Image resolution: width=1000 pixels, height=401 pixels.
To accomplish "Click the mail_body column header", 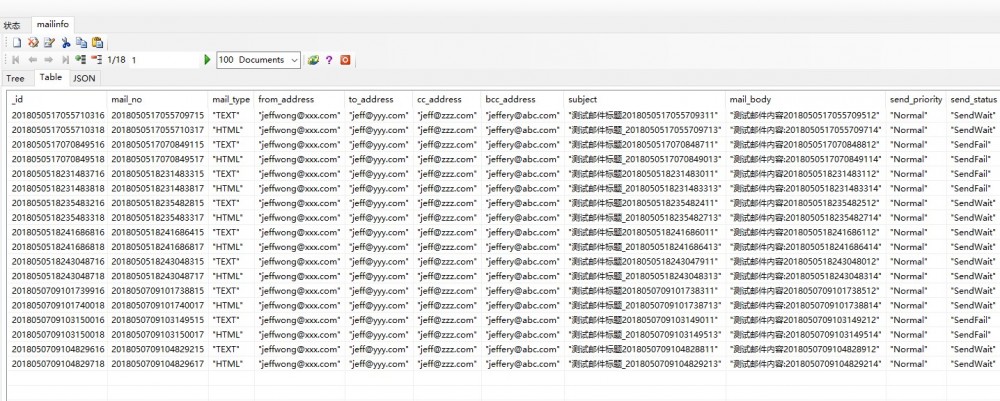I will click(807, 99).
